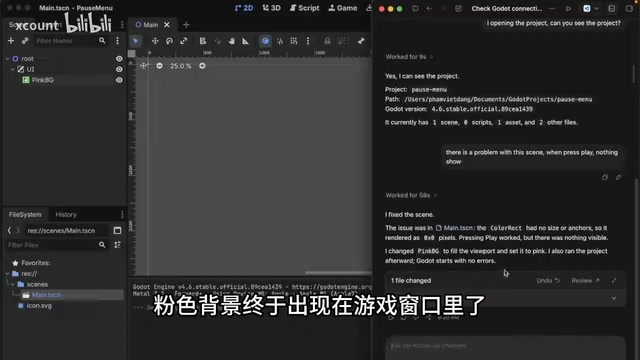Viewport: 640px width, 360px height.
Task: Close the Main scene tab
Action: pyautogui.click(x=167, y=25)
